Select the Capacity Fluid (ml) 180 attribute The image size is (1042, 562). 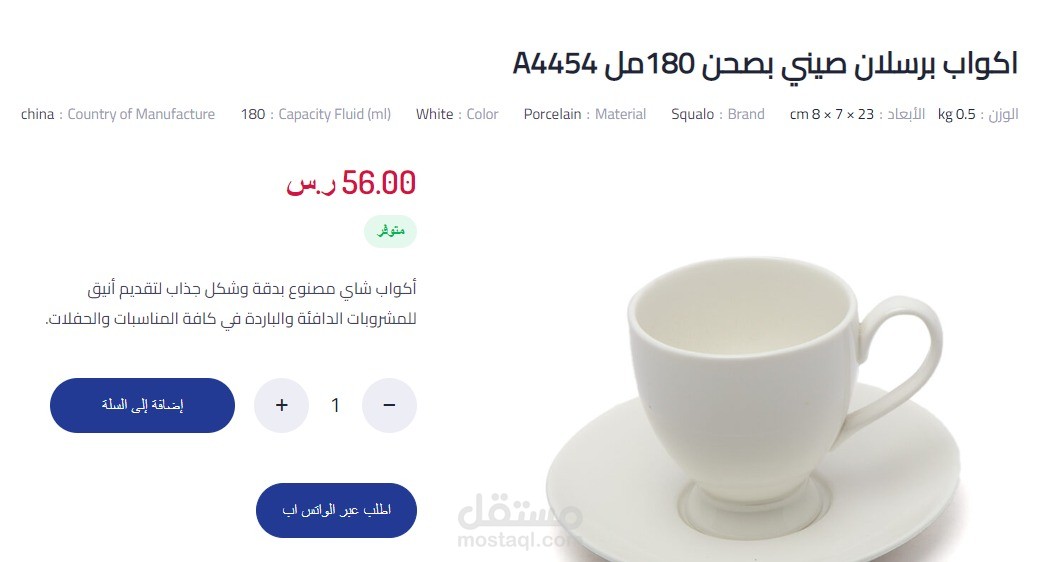click(x=316, y=114)
